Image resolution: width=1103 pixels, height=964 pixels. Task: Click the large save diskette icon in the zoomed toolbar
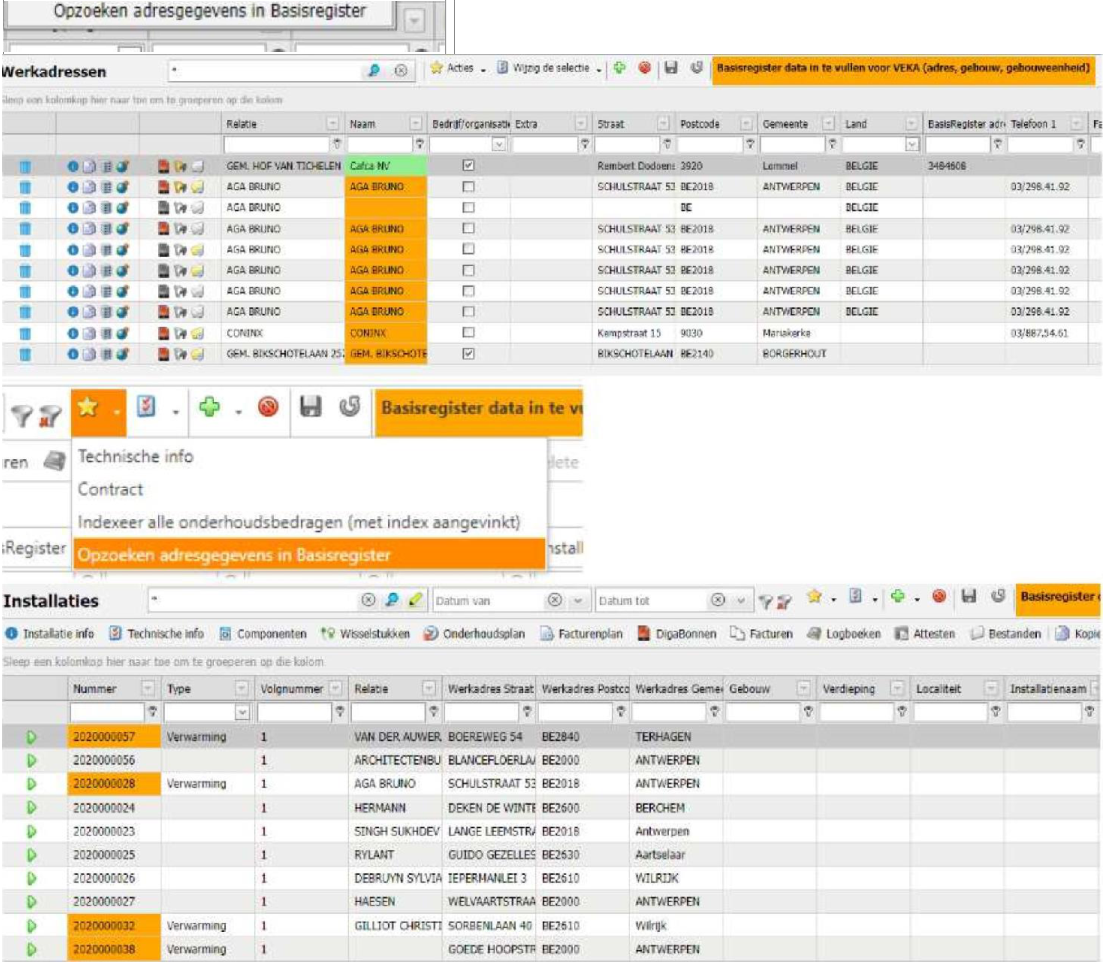[x=310, y=407]
